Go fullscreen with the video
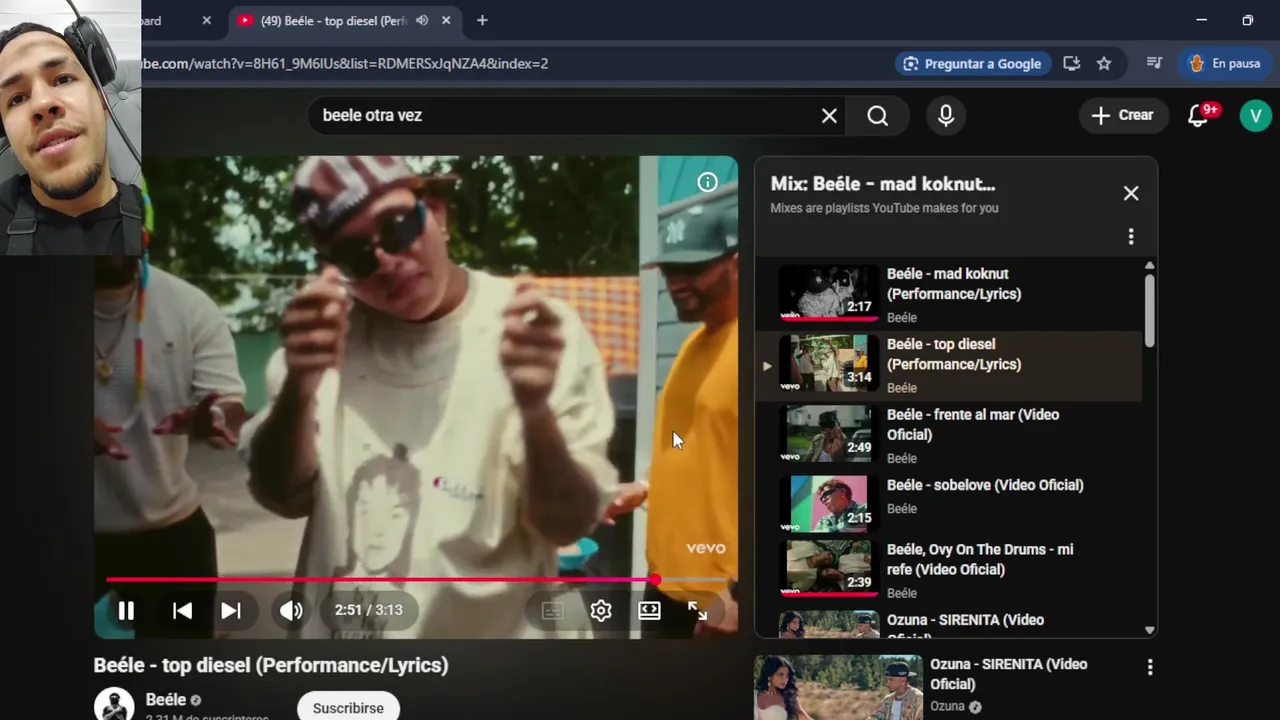 pos(698,610)
